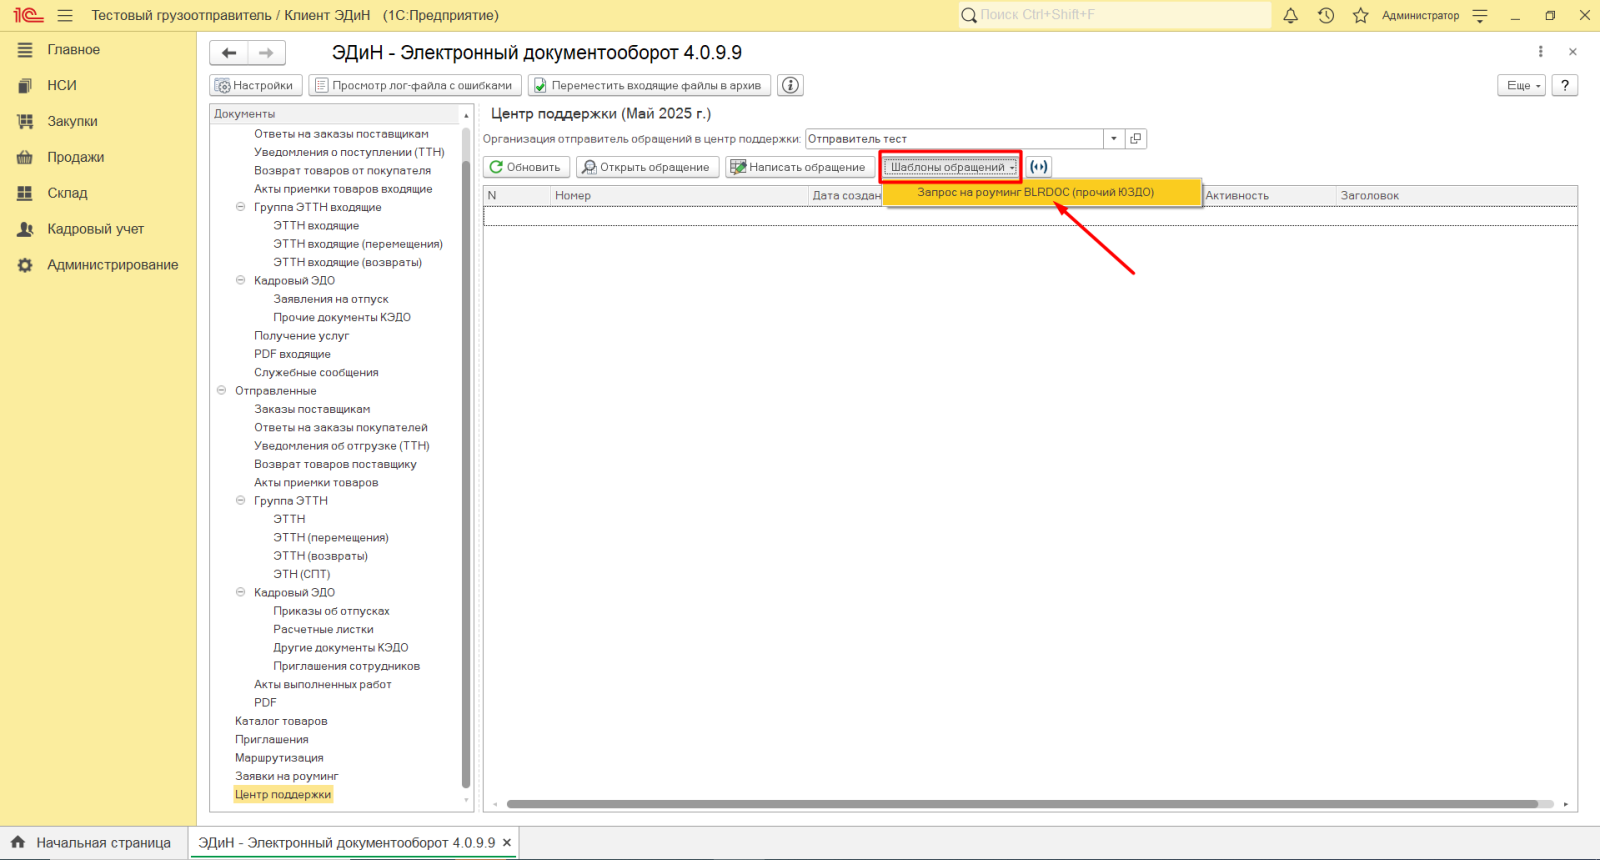Open selected organization form icon
Viewport: 1600px width, 860px height.
1136,139
